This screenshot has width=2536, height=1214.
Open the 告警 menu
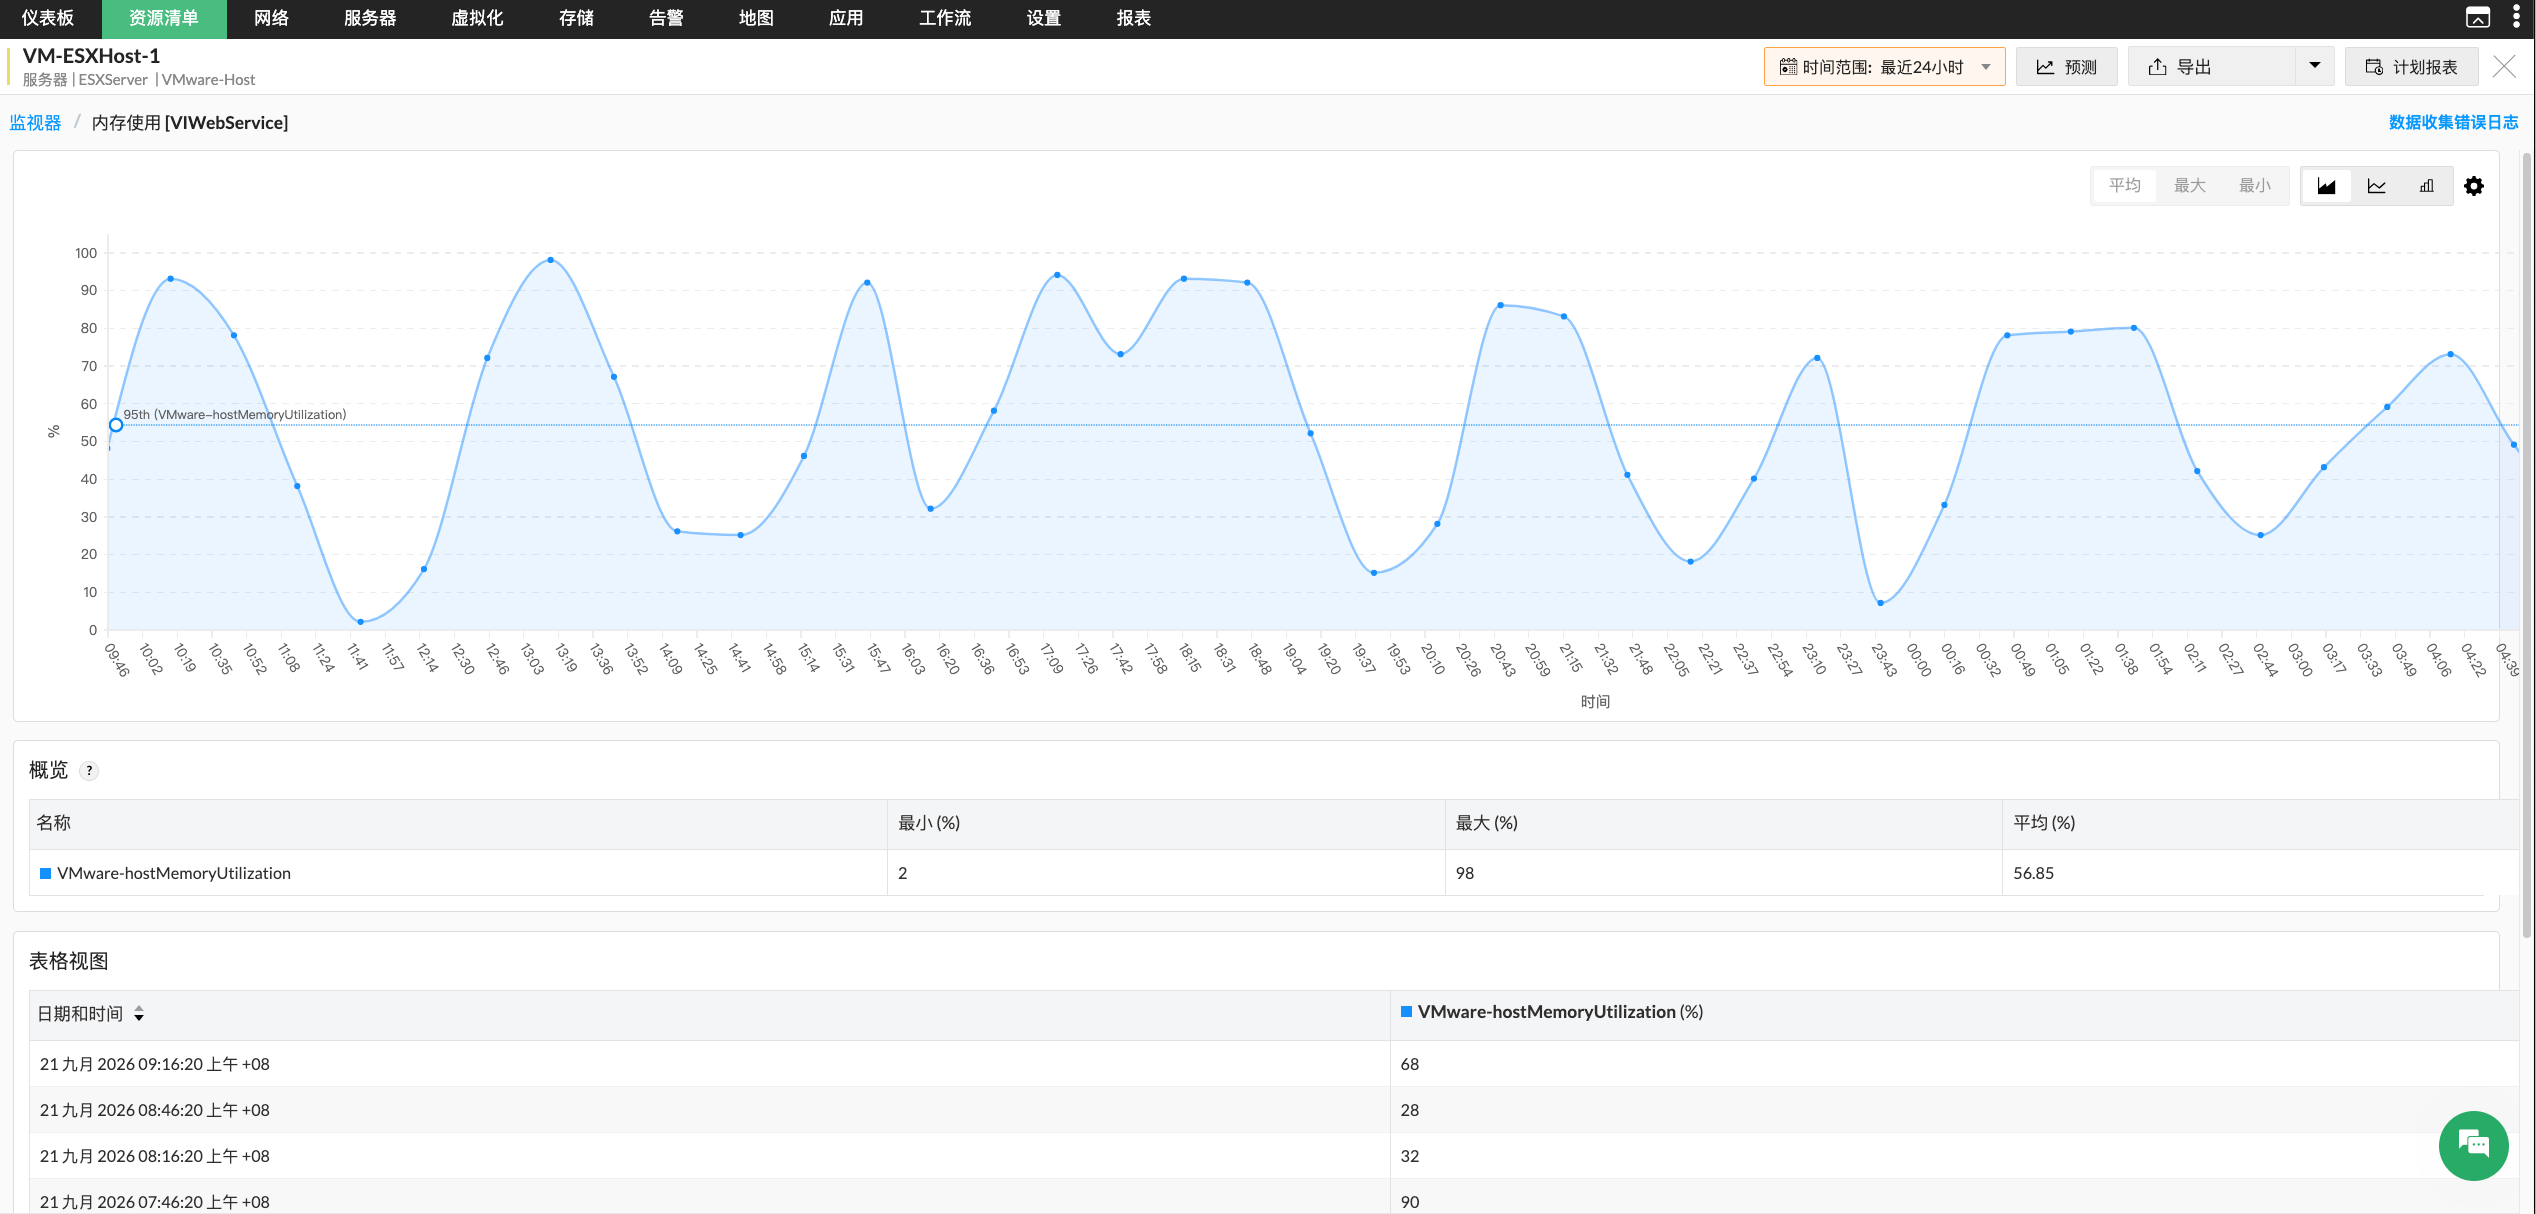point(666,18)
